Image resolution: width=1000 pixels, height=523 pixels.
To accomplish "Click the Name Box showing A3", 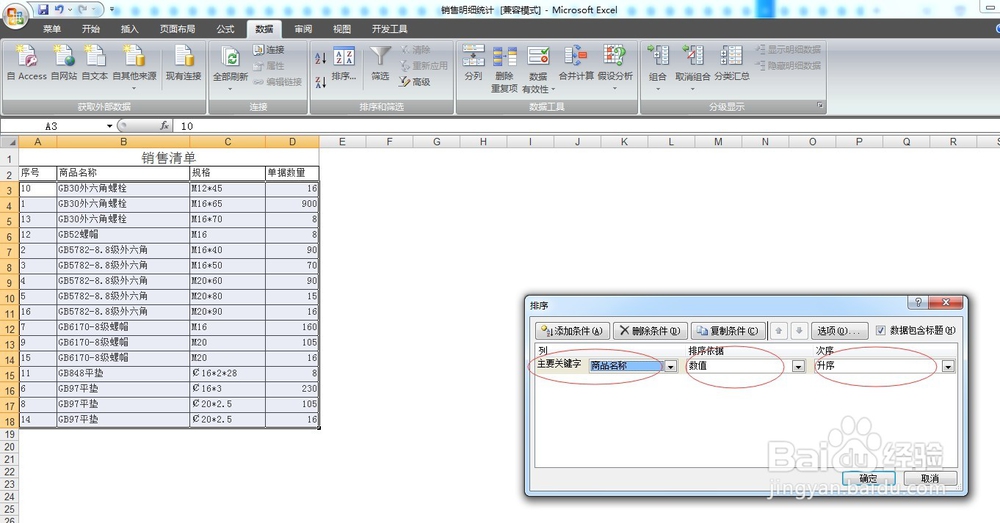I will point(51,126).
